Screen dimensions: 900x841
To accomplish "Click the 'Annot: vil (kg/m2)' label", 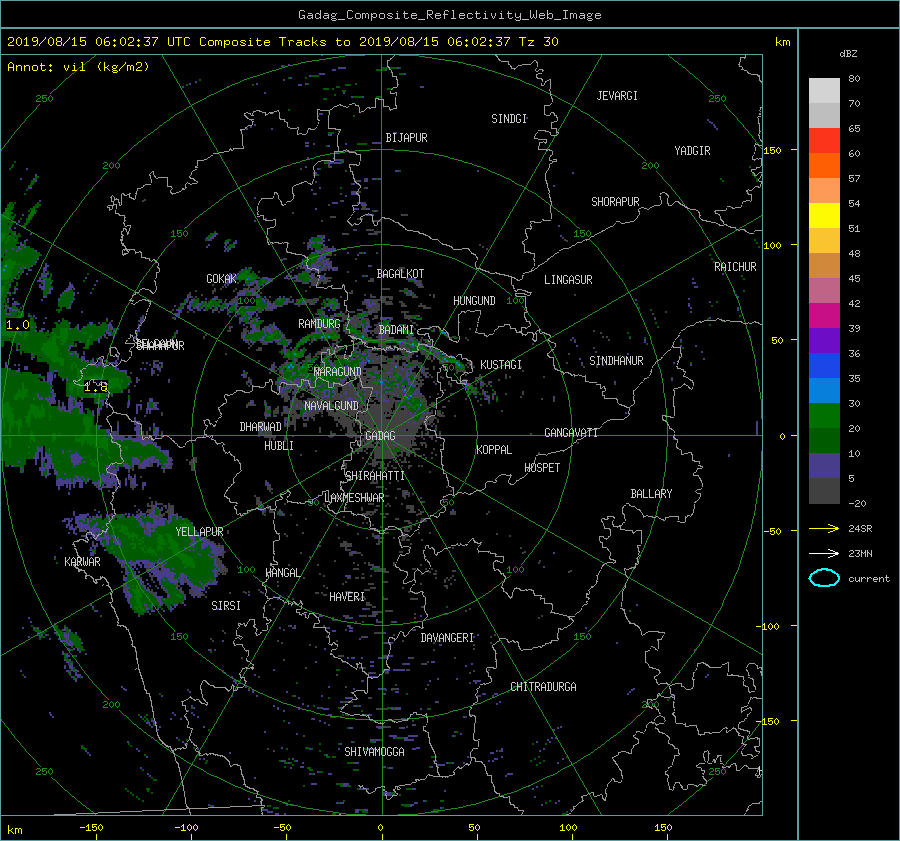I will 78,67.
